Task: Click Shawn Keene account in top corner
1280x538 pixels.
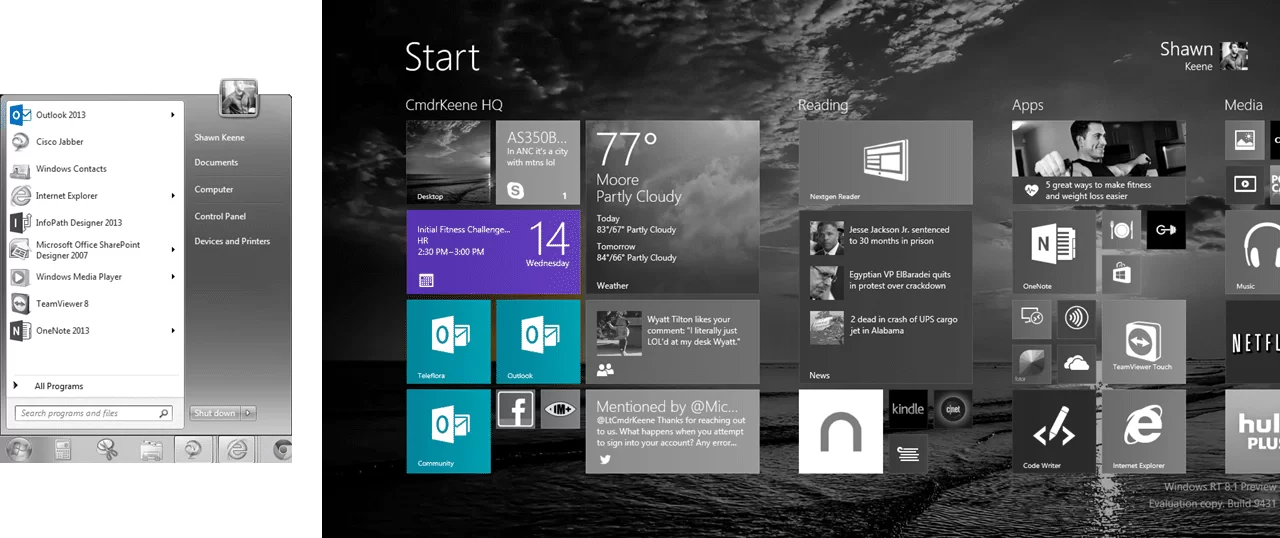Action: pyautogui.click(x=1204, y=56)
